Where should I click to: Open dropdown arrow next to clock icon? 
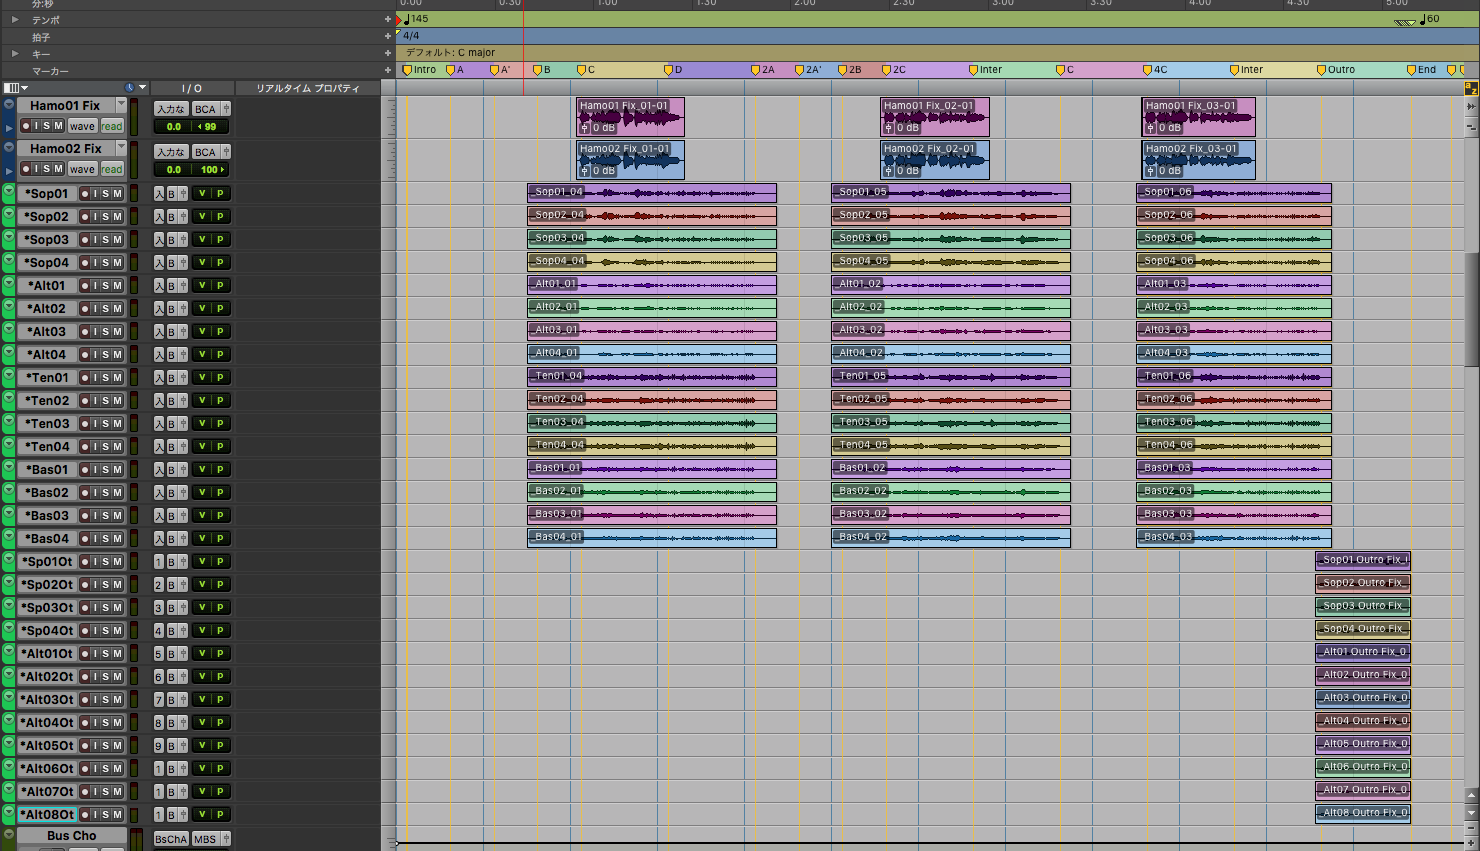coord(142,88)
